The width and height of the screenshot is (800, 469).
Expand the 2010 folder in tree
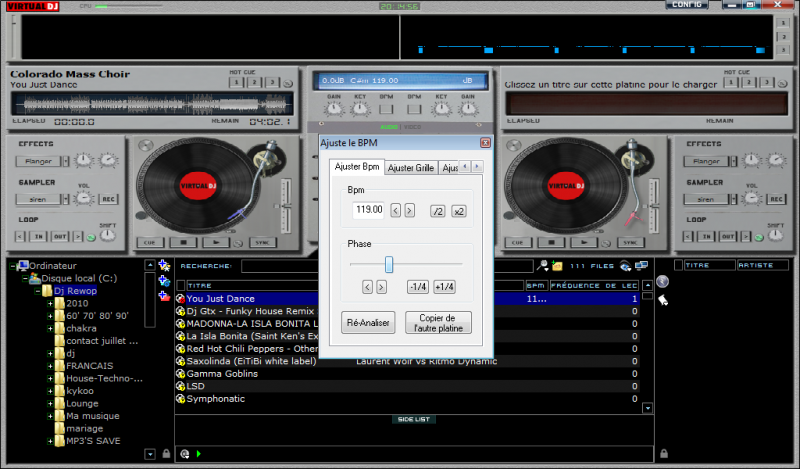click(x=50, y=303)
